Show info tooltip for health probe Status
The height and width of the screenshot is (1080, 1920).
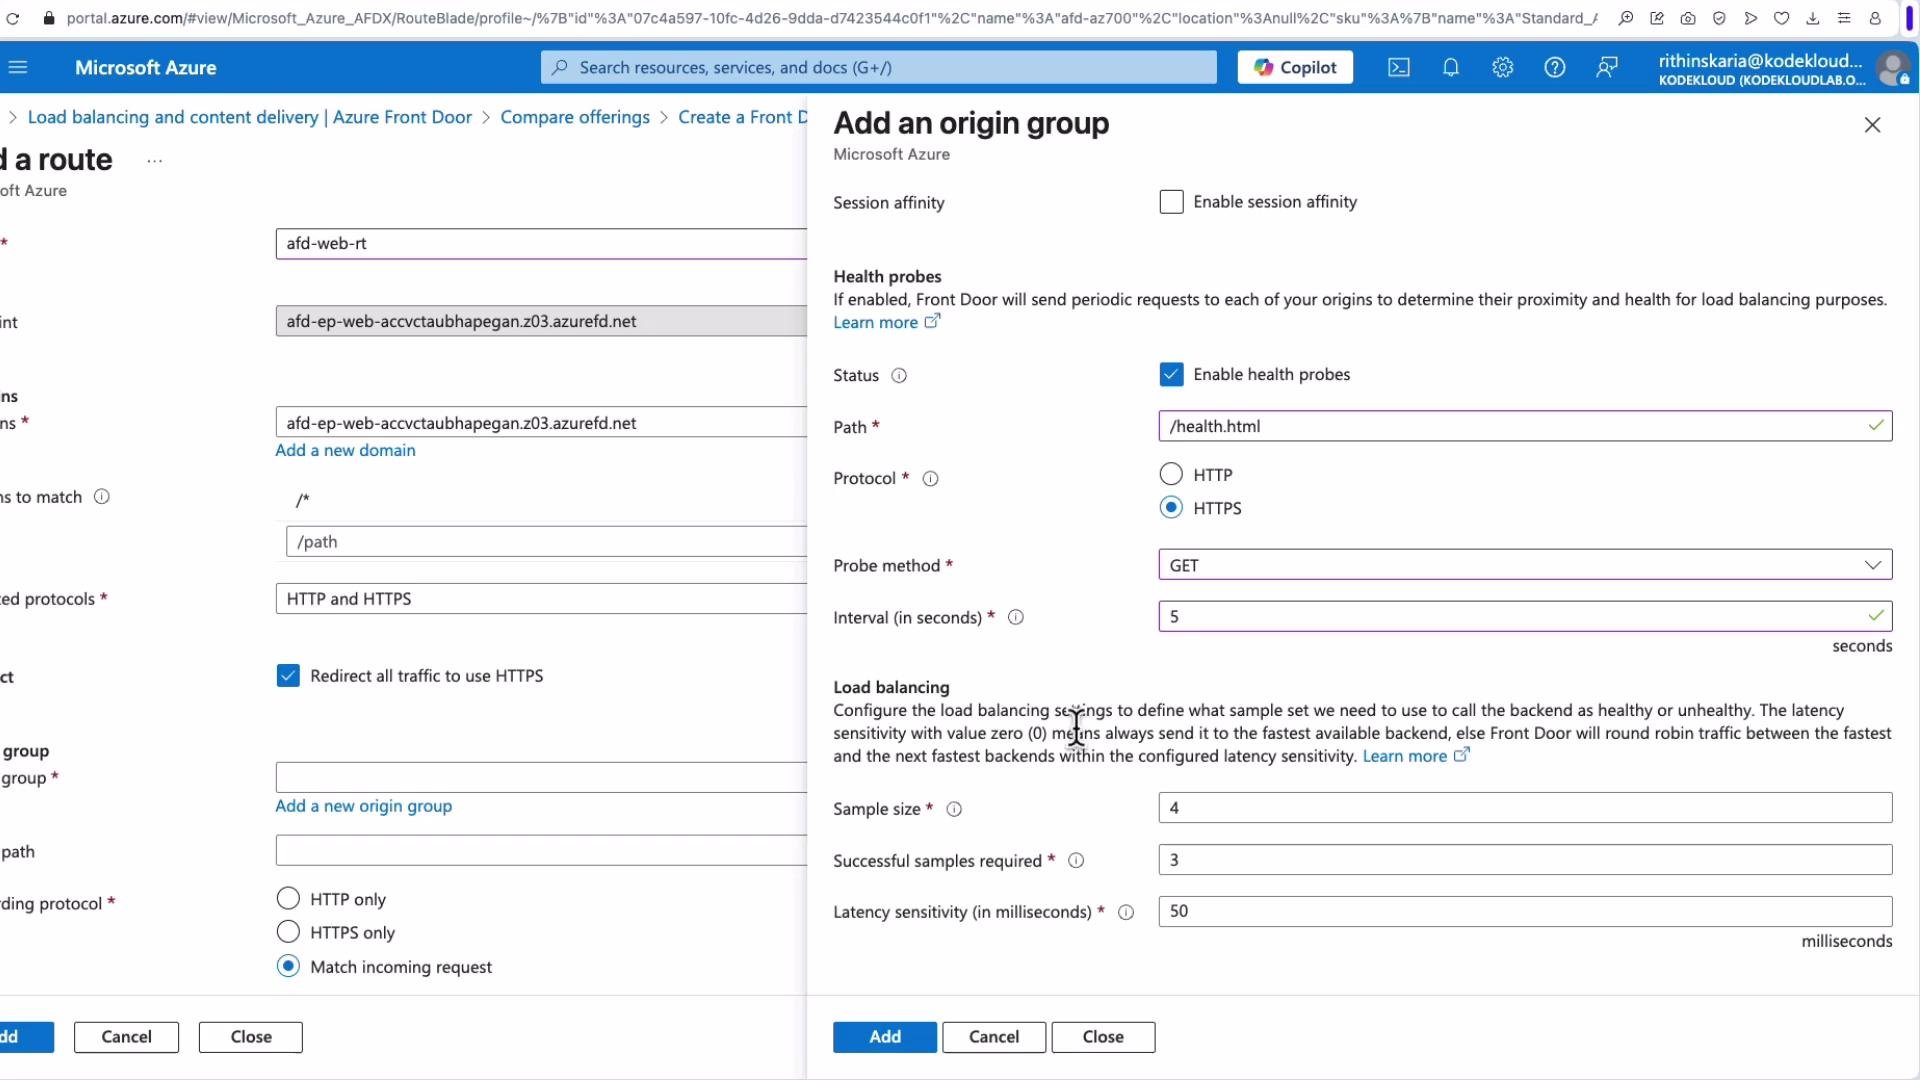[899, 376]
